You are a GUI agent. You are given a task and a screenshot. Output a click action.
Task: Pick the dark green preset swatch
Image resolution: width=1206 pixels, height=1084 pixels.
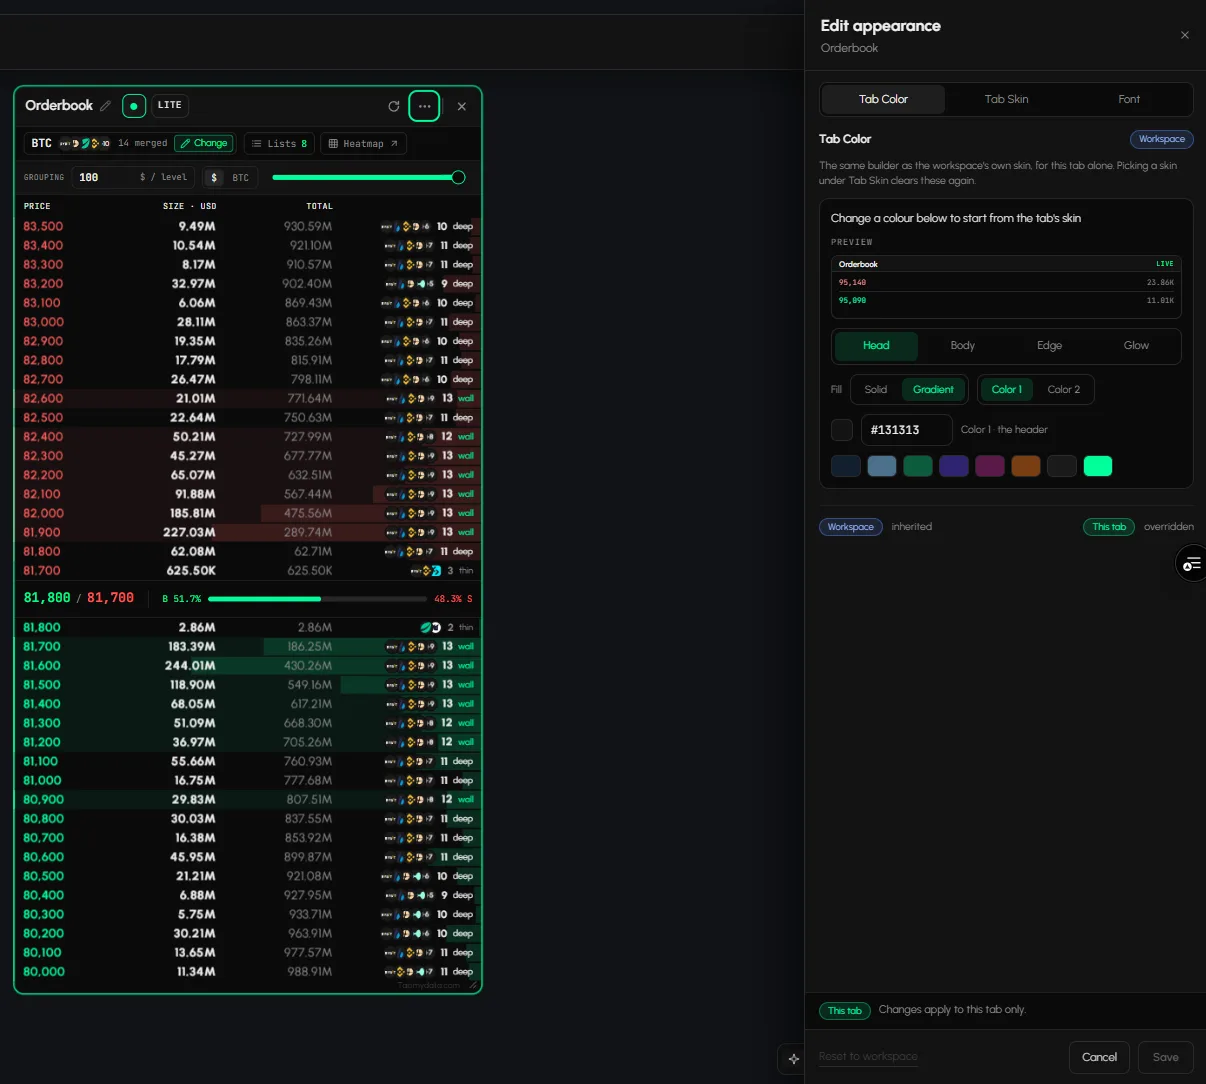tap(918, 466)
